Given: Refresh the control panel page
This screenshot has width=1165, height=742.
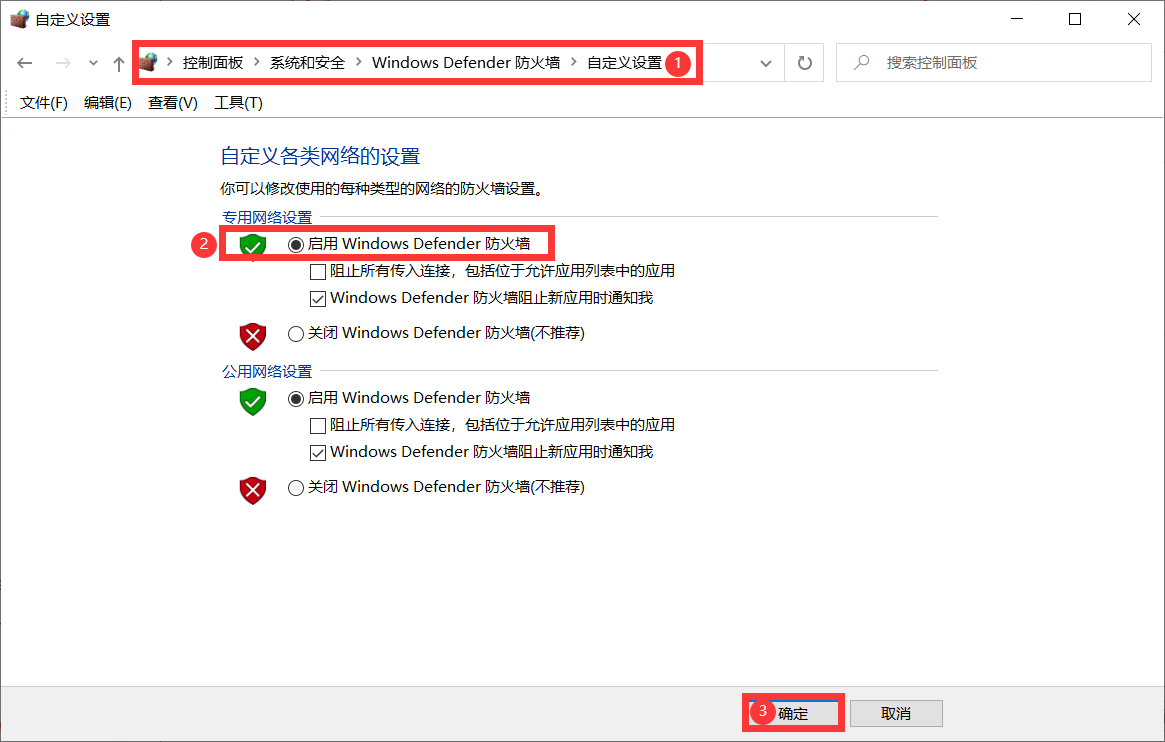Looking at the screenshot, I should 805,63.
